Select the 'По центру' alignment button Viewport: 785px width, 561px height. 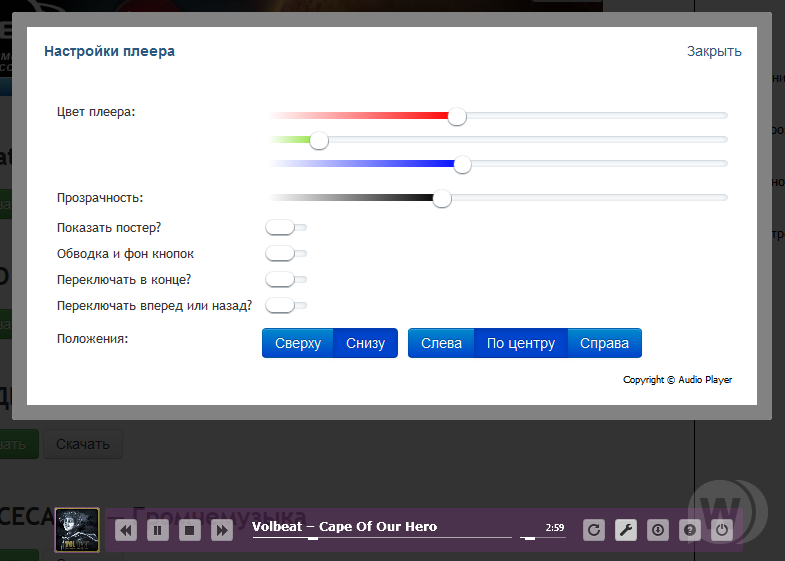click(521, 343)
